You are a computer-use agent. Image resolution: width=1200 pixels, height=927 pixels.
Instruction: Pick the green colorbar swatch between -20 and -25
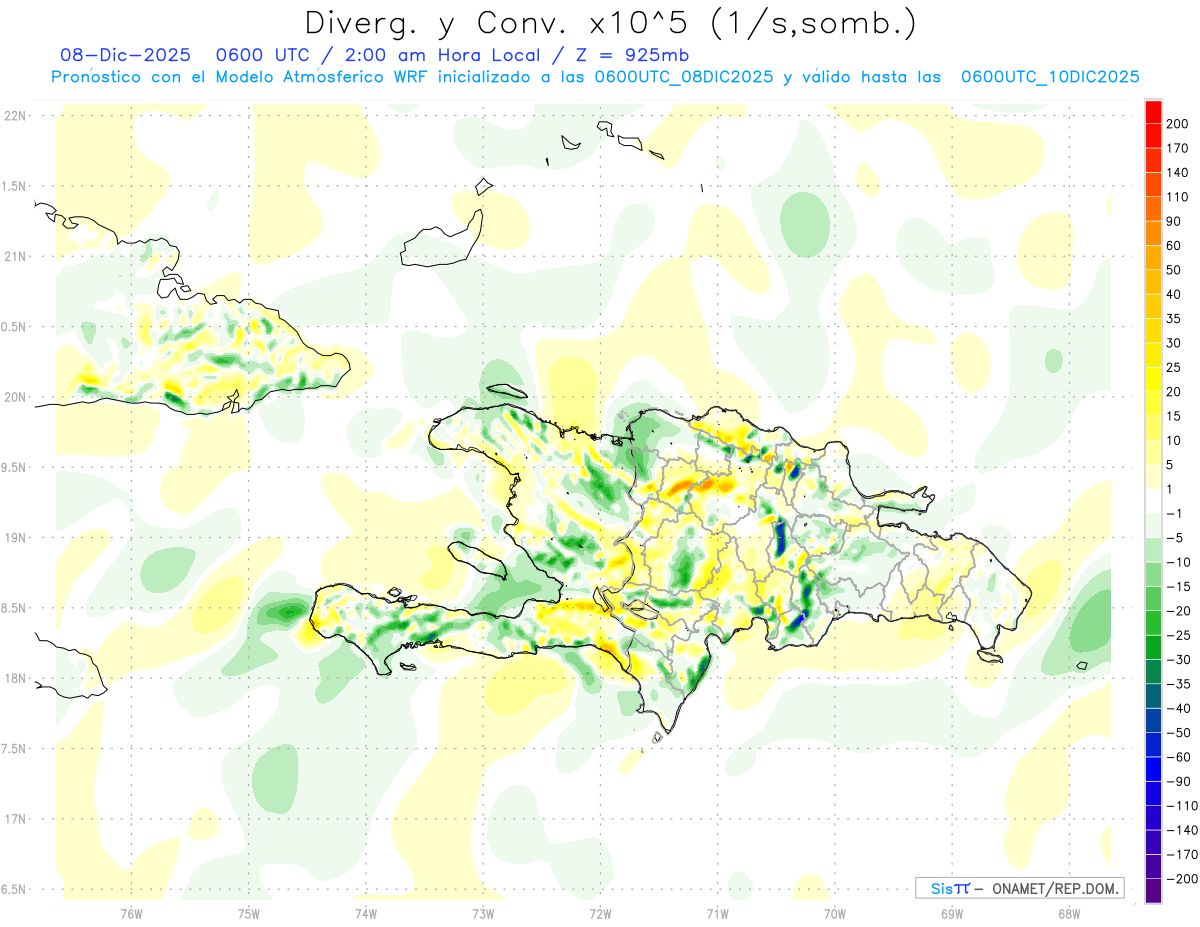pos(1154,624)
